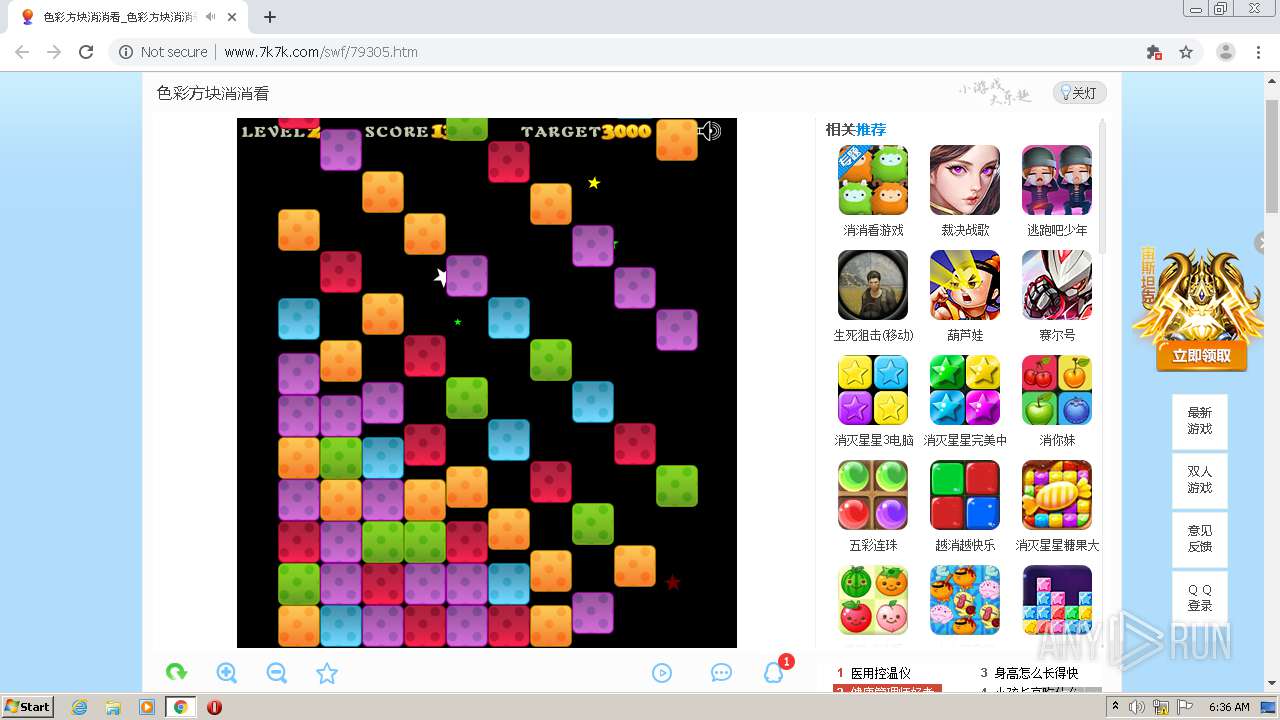Zoom out the game with magnifier minus
This screenshot has height=720, width=1280.
277,673
